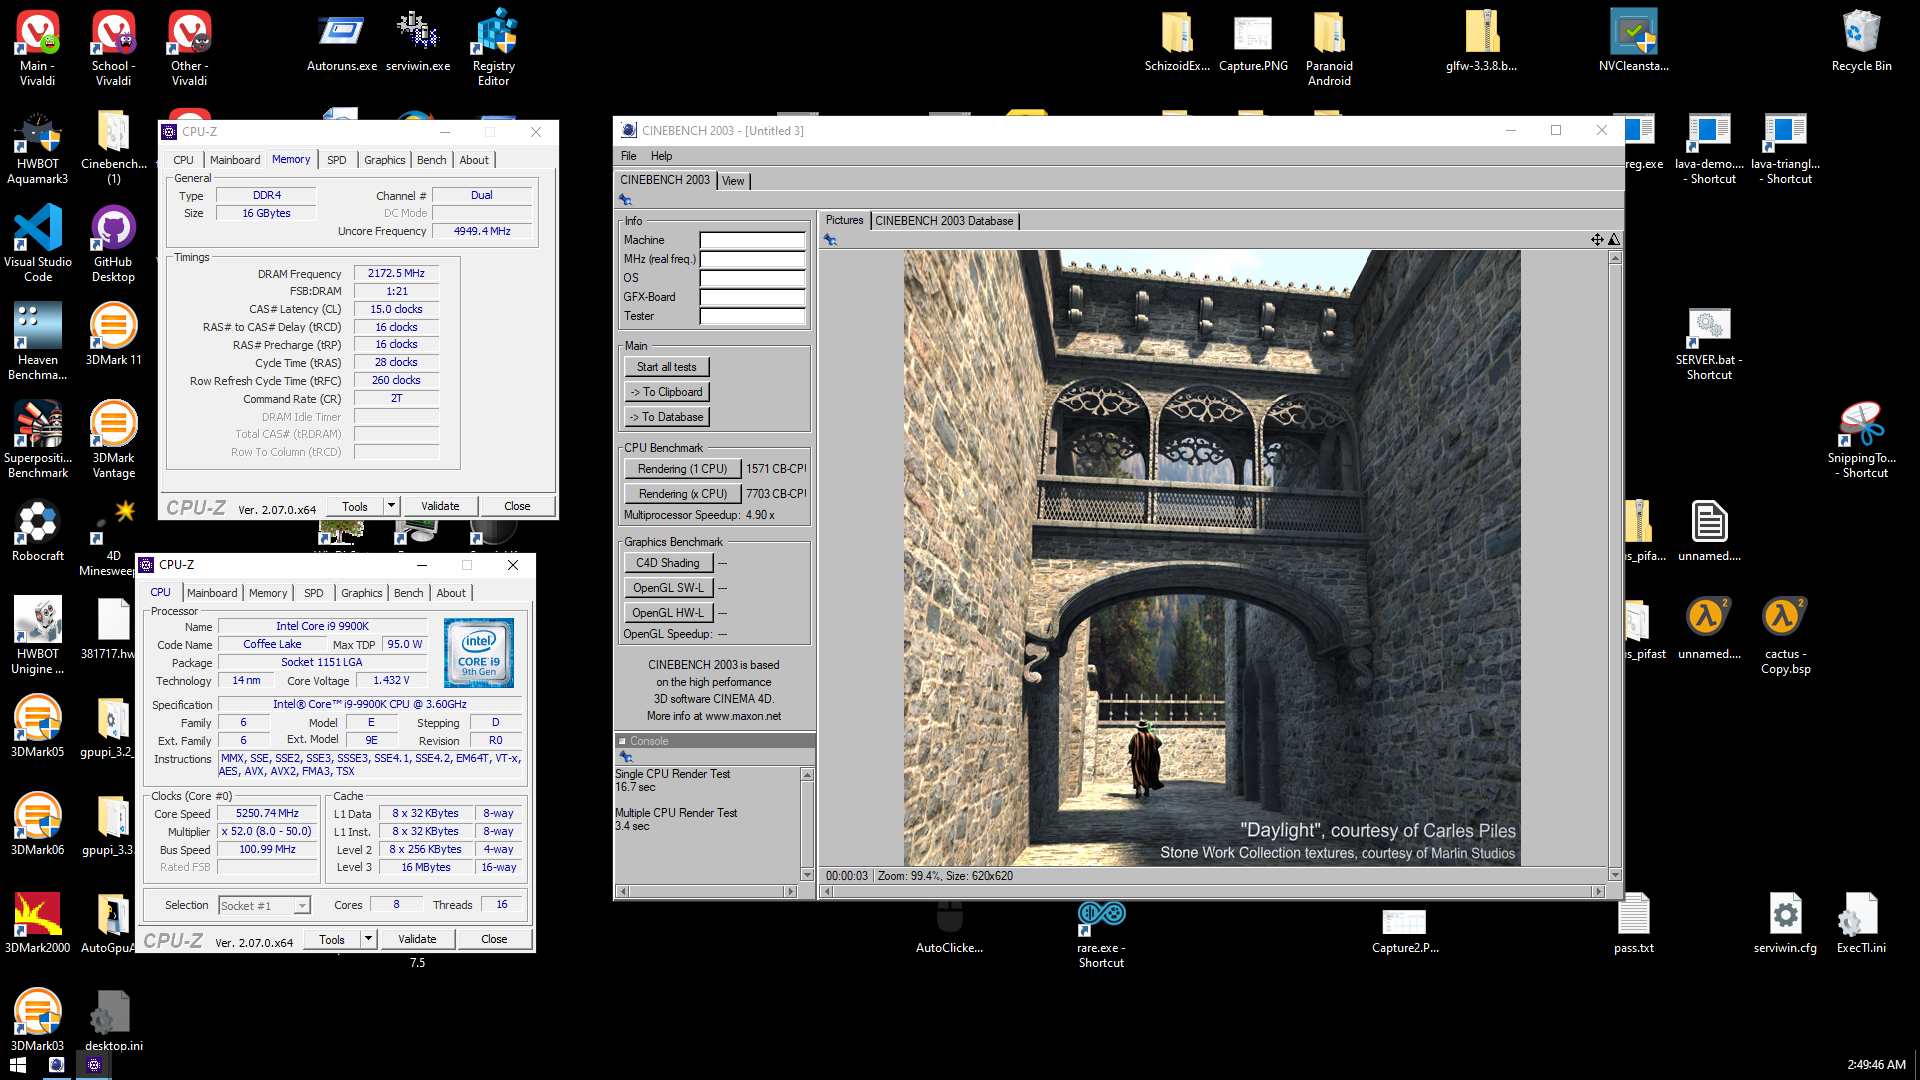Open the cactus - Copy.bsp file
The image size is (1920, 1080).
click(1785, 636)
